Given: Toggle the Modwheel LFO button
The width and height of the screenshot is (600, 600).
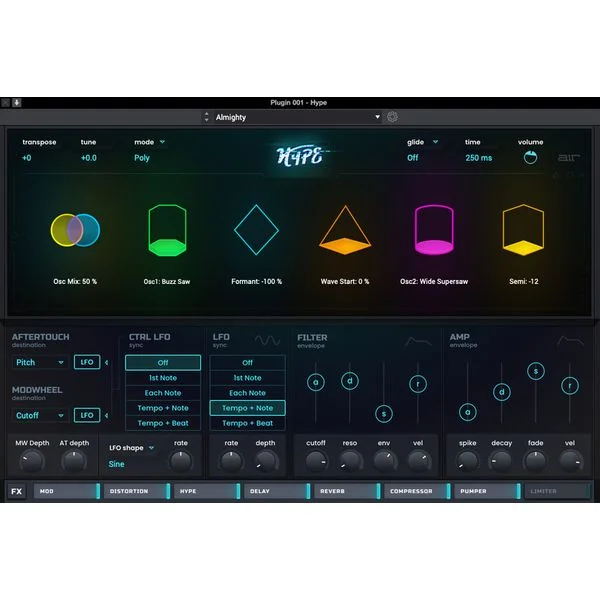Looking at the screenshot, I should coord(87,415).
